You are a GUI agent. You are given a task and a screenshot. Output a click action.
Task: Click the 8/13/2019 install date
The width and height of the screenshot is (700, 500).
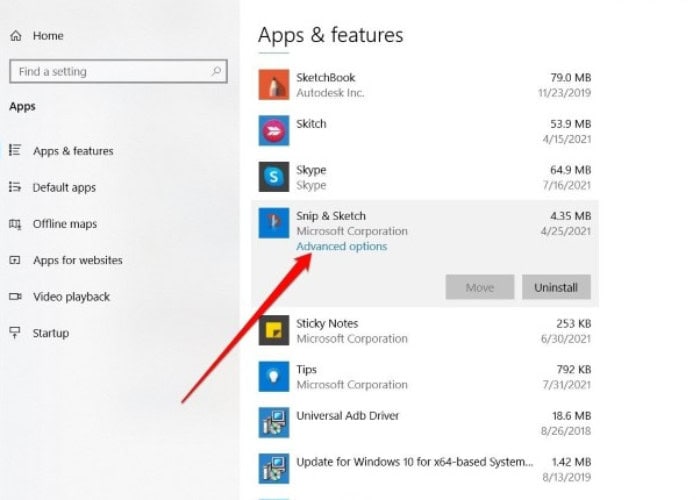(x=567, y=477)
